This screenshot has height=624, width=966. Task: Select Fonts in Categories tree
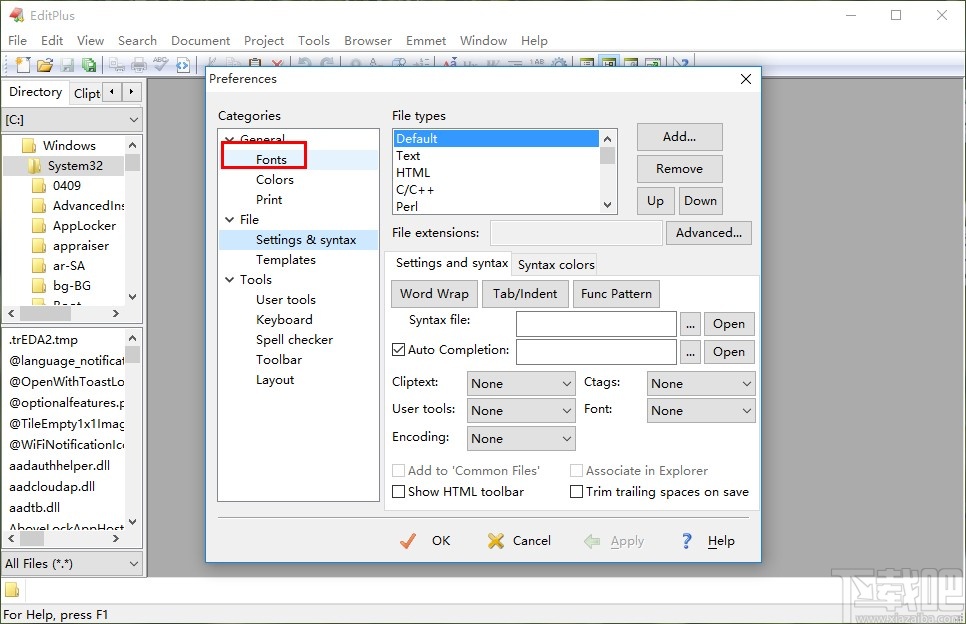pos(272,160)
